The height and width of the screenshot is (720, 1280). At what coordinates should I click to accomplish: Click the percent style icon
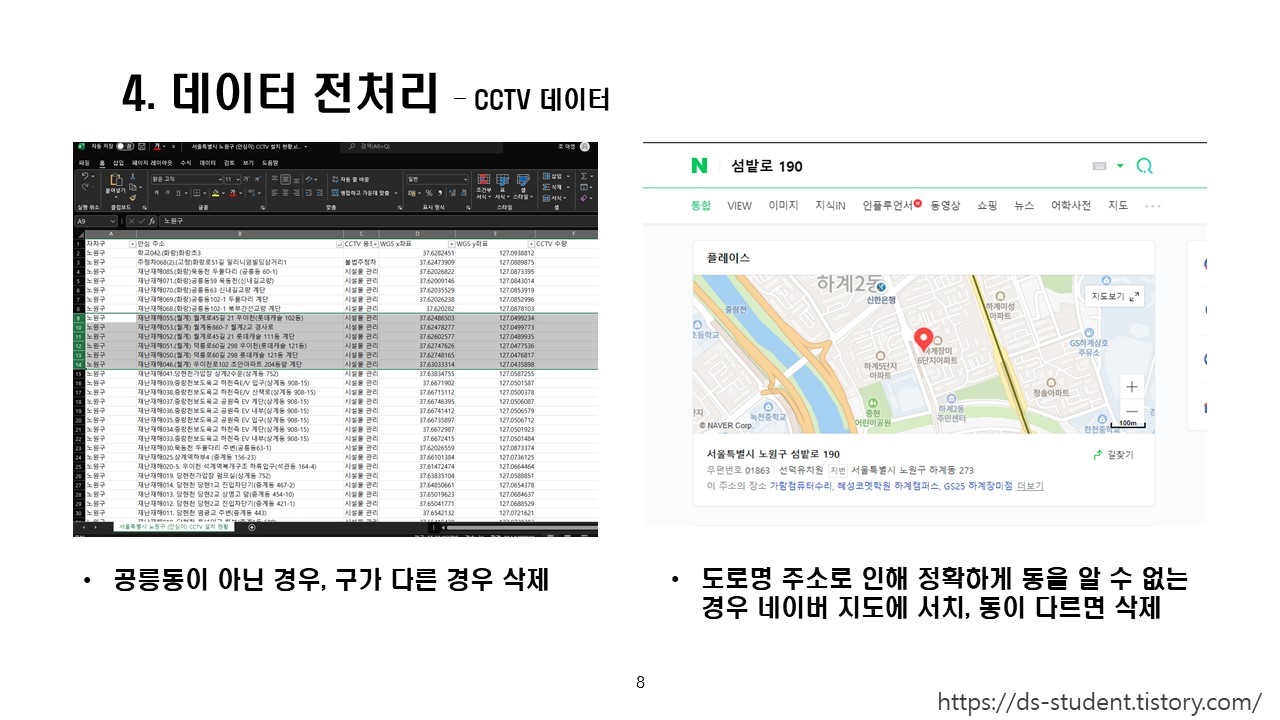coord(429,193)
